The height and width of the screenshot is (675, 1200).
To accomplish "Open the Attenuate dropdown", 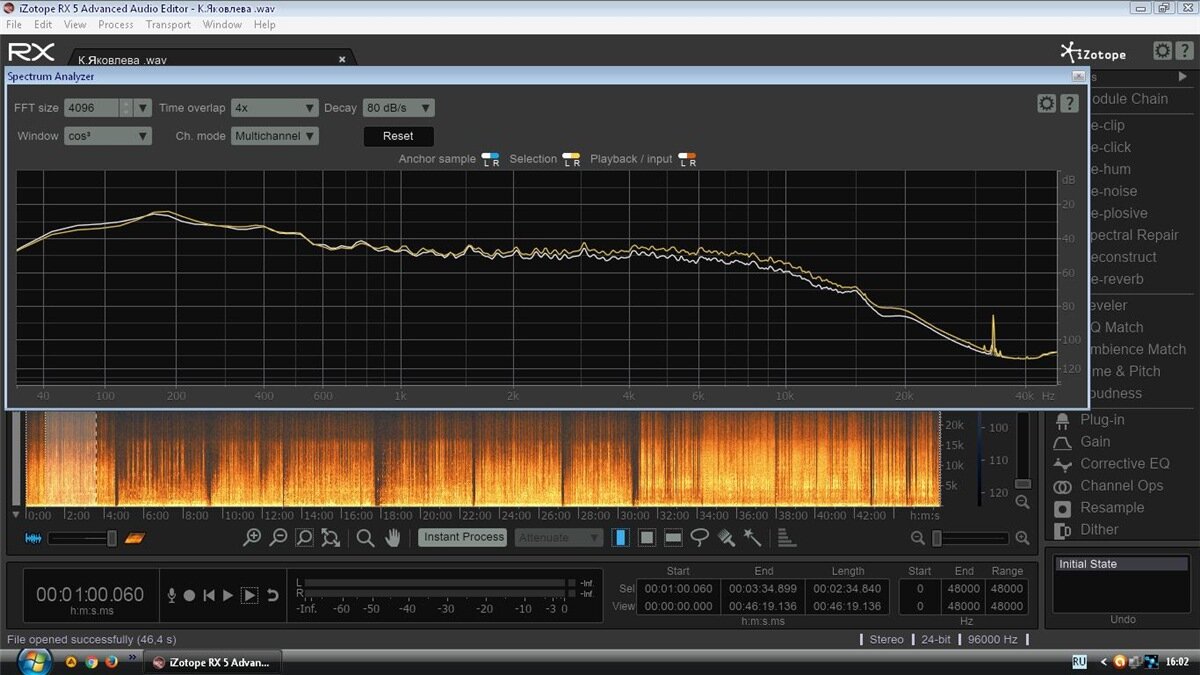I will (560, 538).
